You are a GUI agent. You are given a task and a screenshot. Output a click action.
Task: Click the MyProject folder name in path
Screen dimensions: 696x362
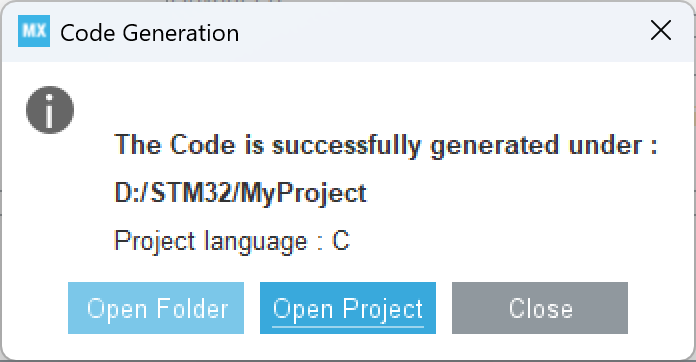(x=304, y=194)
